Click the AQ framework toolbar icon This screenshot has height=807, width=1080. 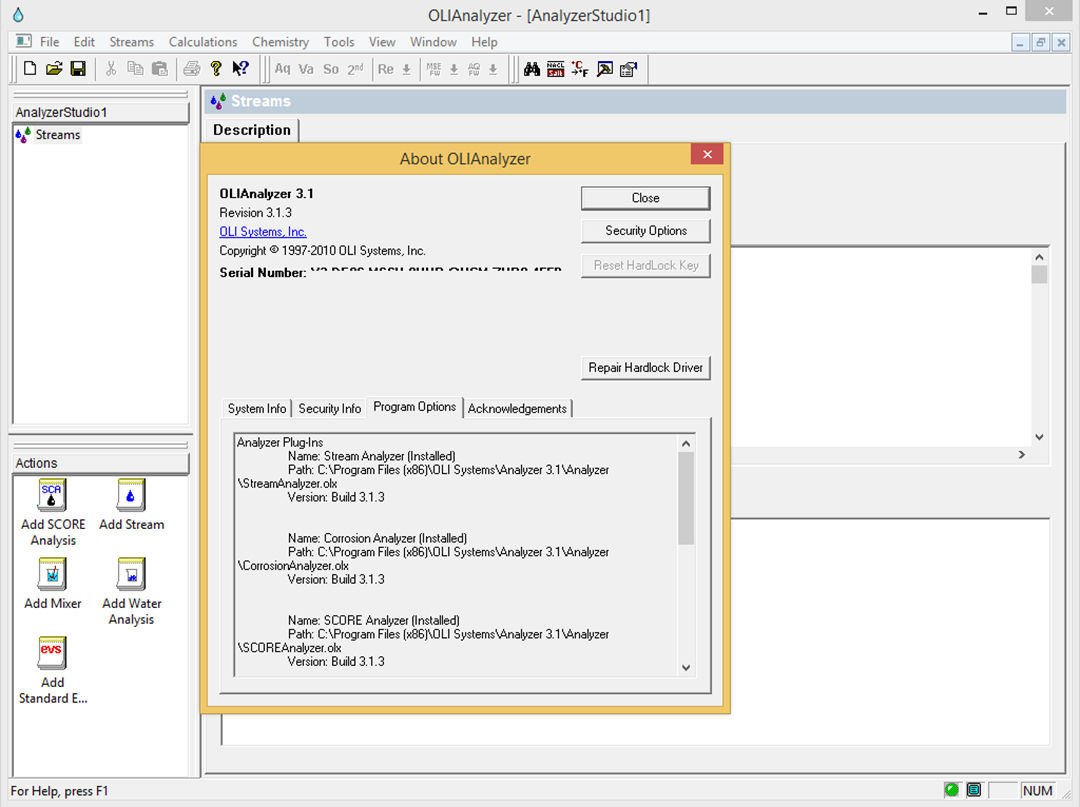click(474, 69)
